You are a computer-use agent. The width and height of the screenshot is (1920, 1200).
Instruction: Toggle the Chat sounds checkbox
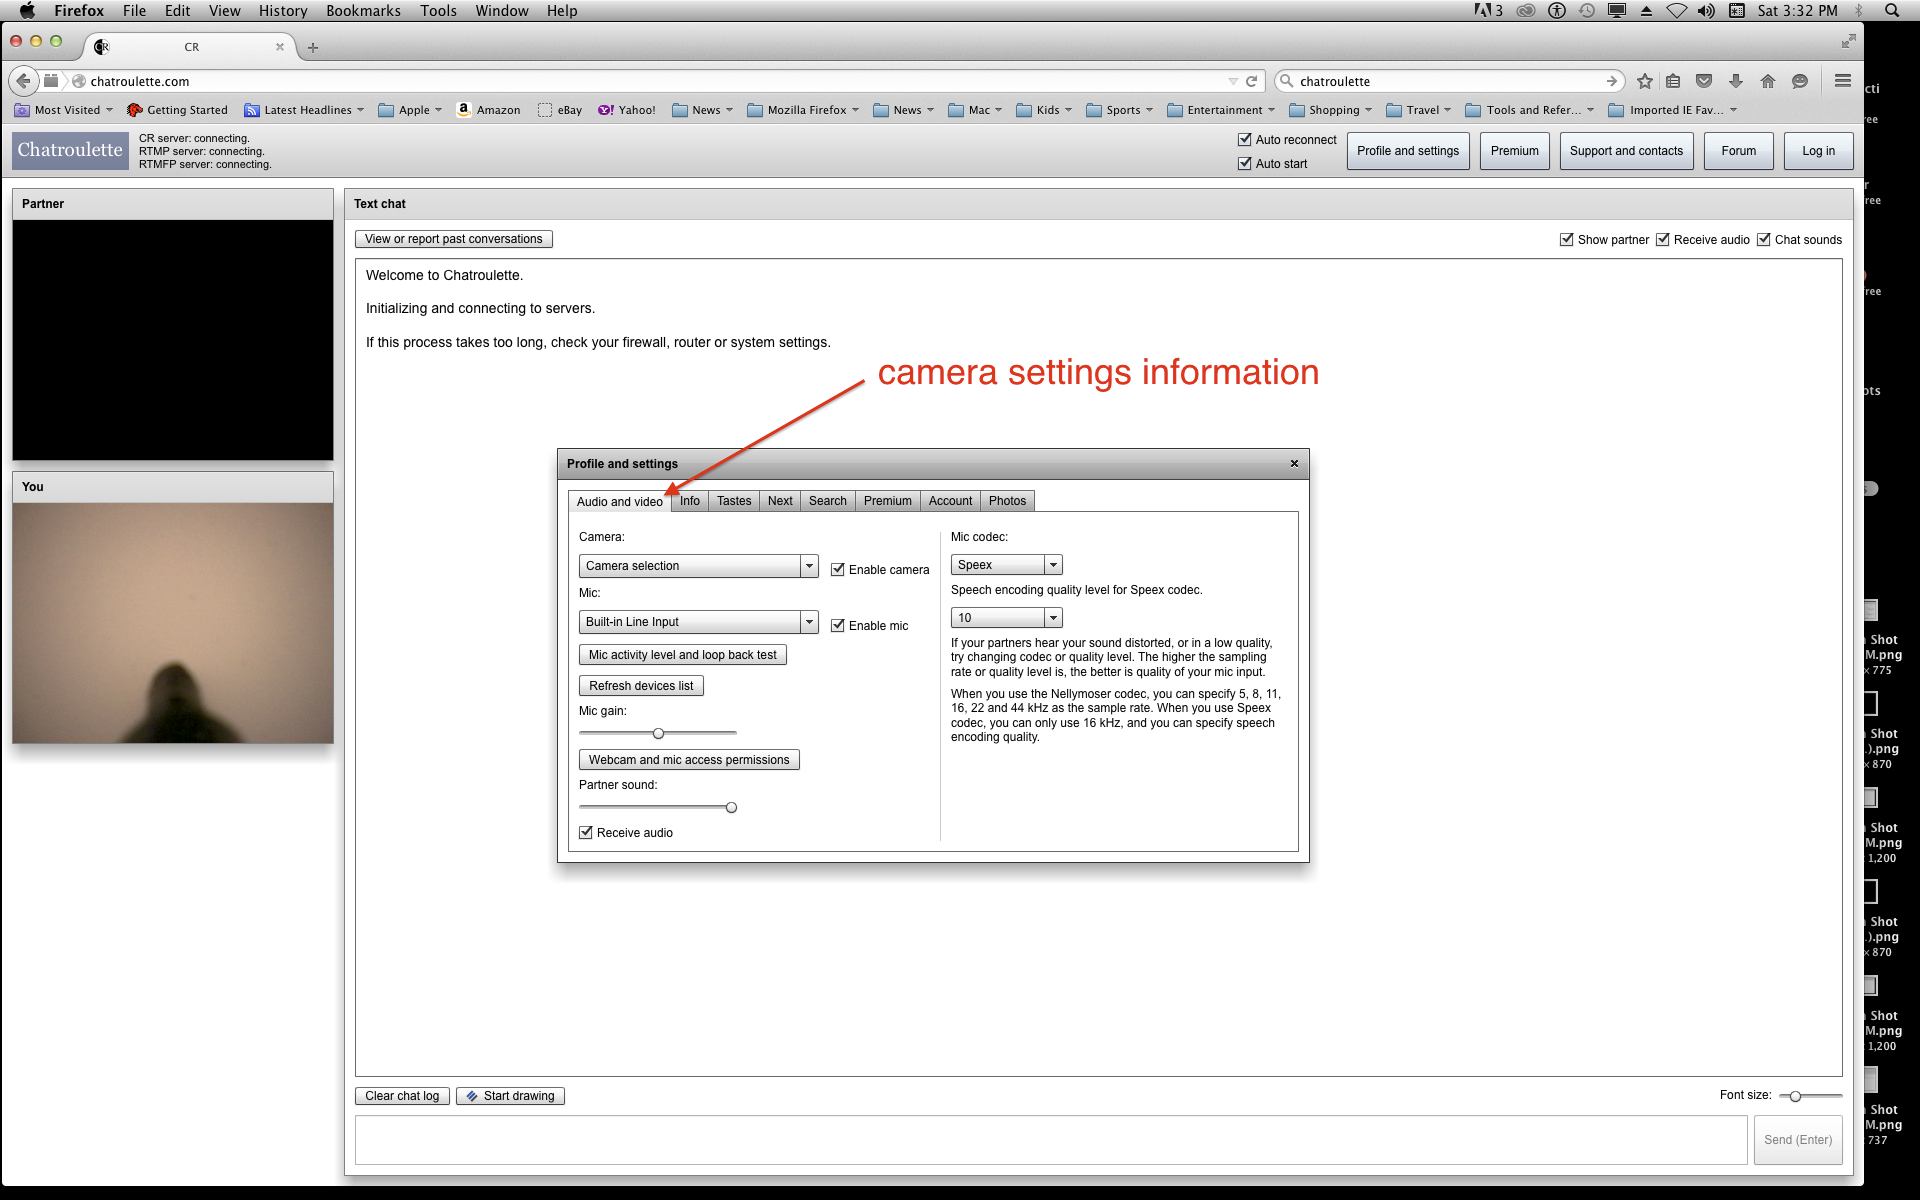click(x=1764, y=240)
